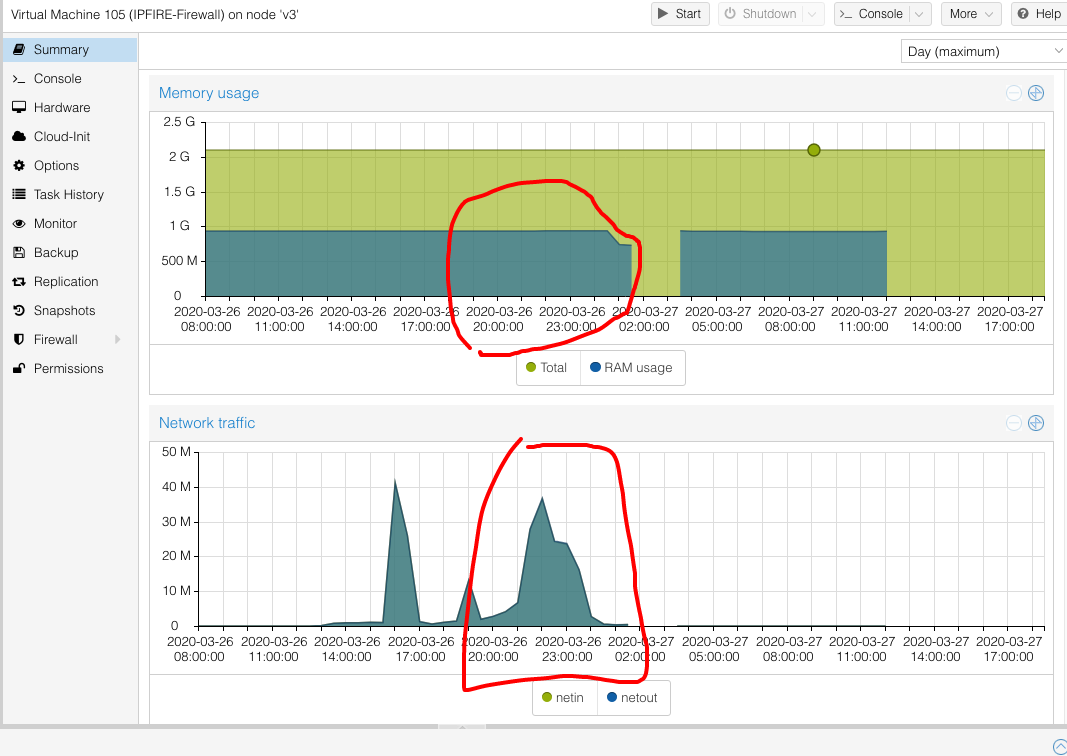Click the Network traffic undo zoom icon
The width and height of the screenshot is (1067, 756).
pos(1014,423)
